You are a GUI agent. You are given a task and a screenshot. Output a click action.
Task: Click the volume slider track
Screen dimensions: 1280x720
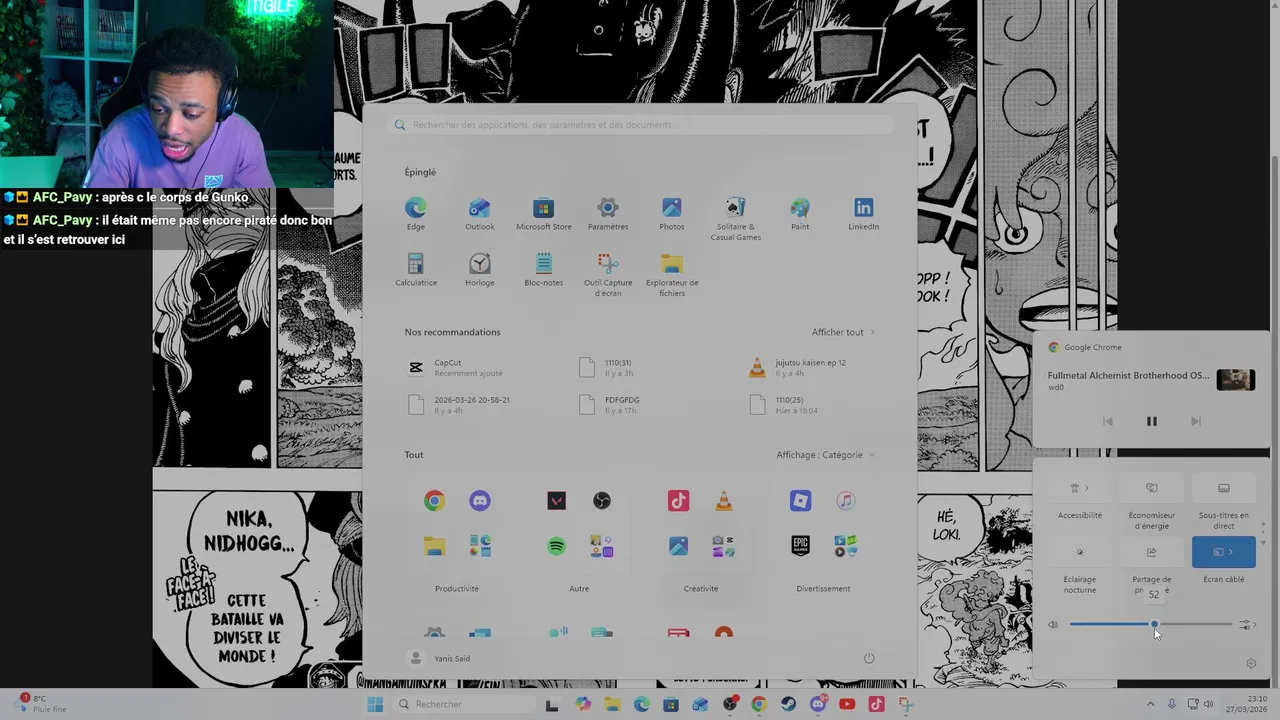click(x=1151, y=625)
